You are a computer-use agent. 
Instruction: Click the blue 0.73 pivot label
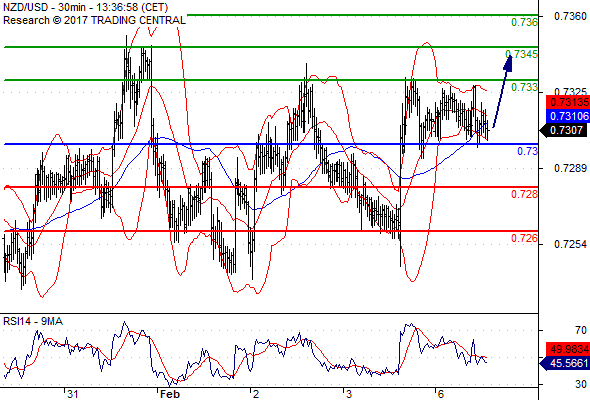528,151
